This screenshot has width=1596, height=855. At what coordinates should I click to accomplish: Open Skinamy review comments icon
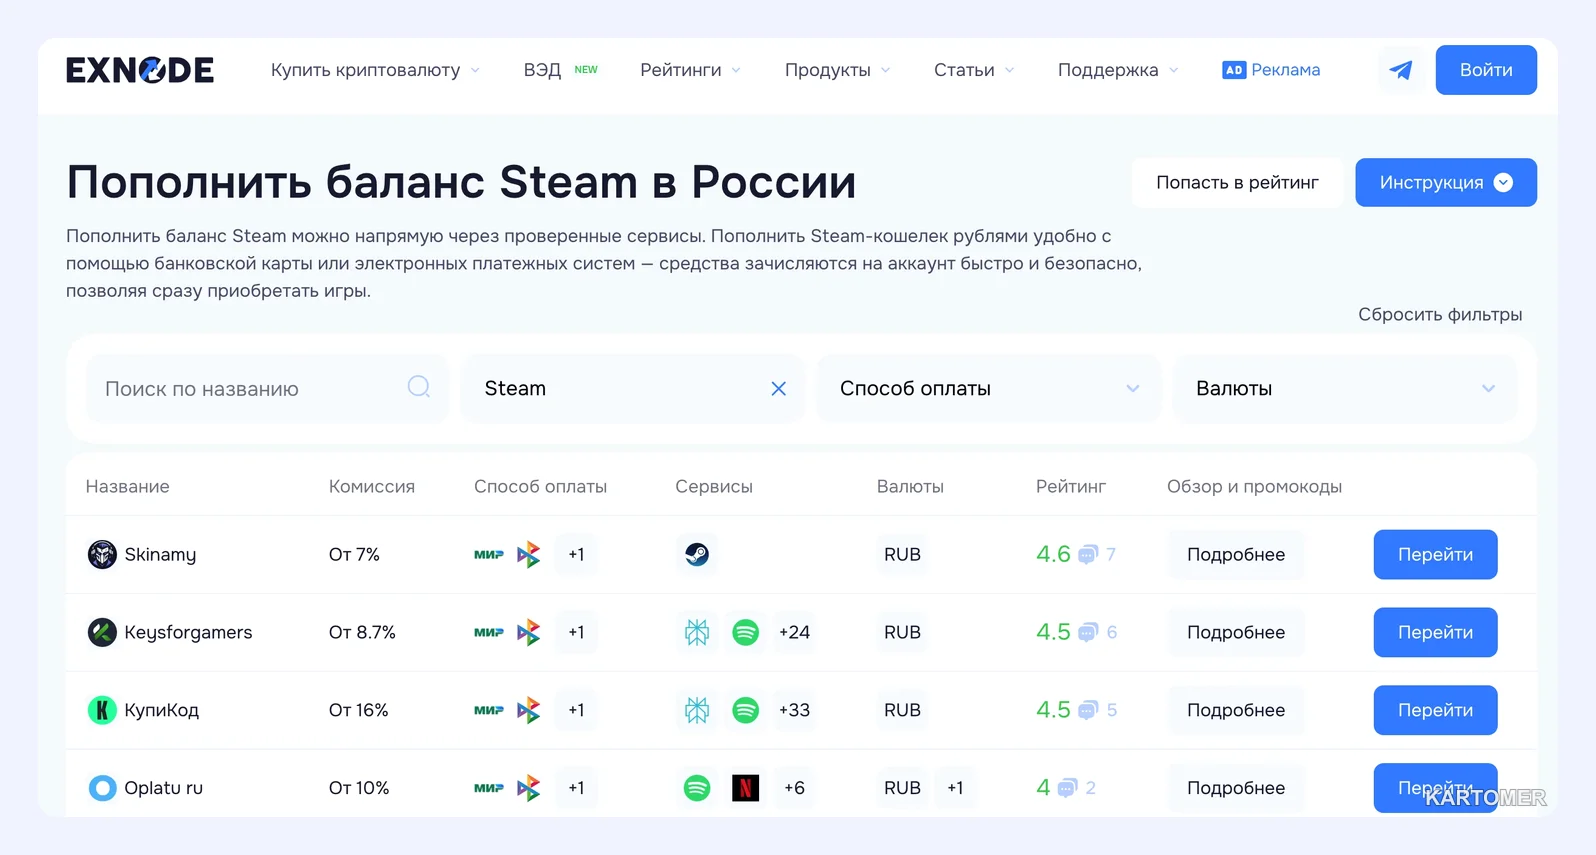[x=1088, y=554]
